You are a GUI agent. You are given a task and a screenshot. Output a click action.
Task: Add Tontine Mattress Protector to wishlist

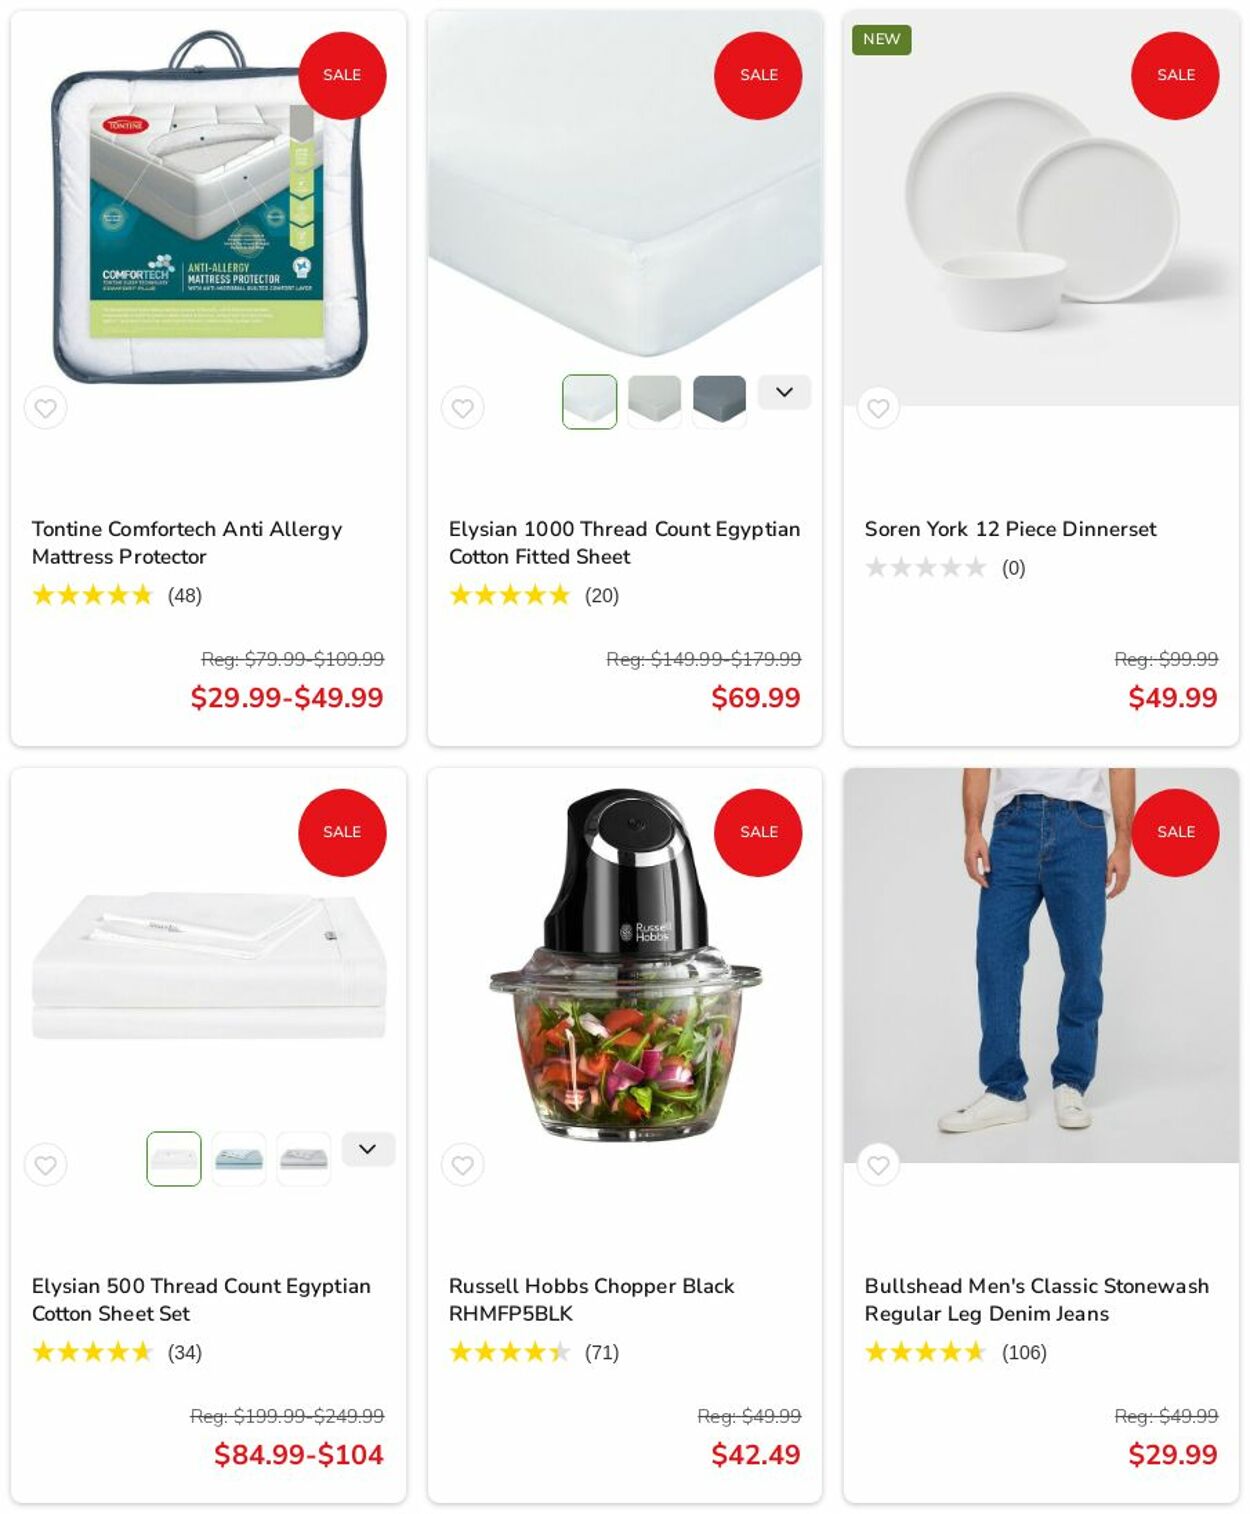46,408
